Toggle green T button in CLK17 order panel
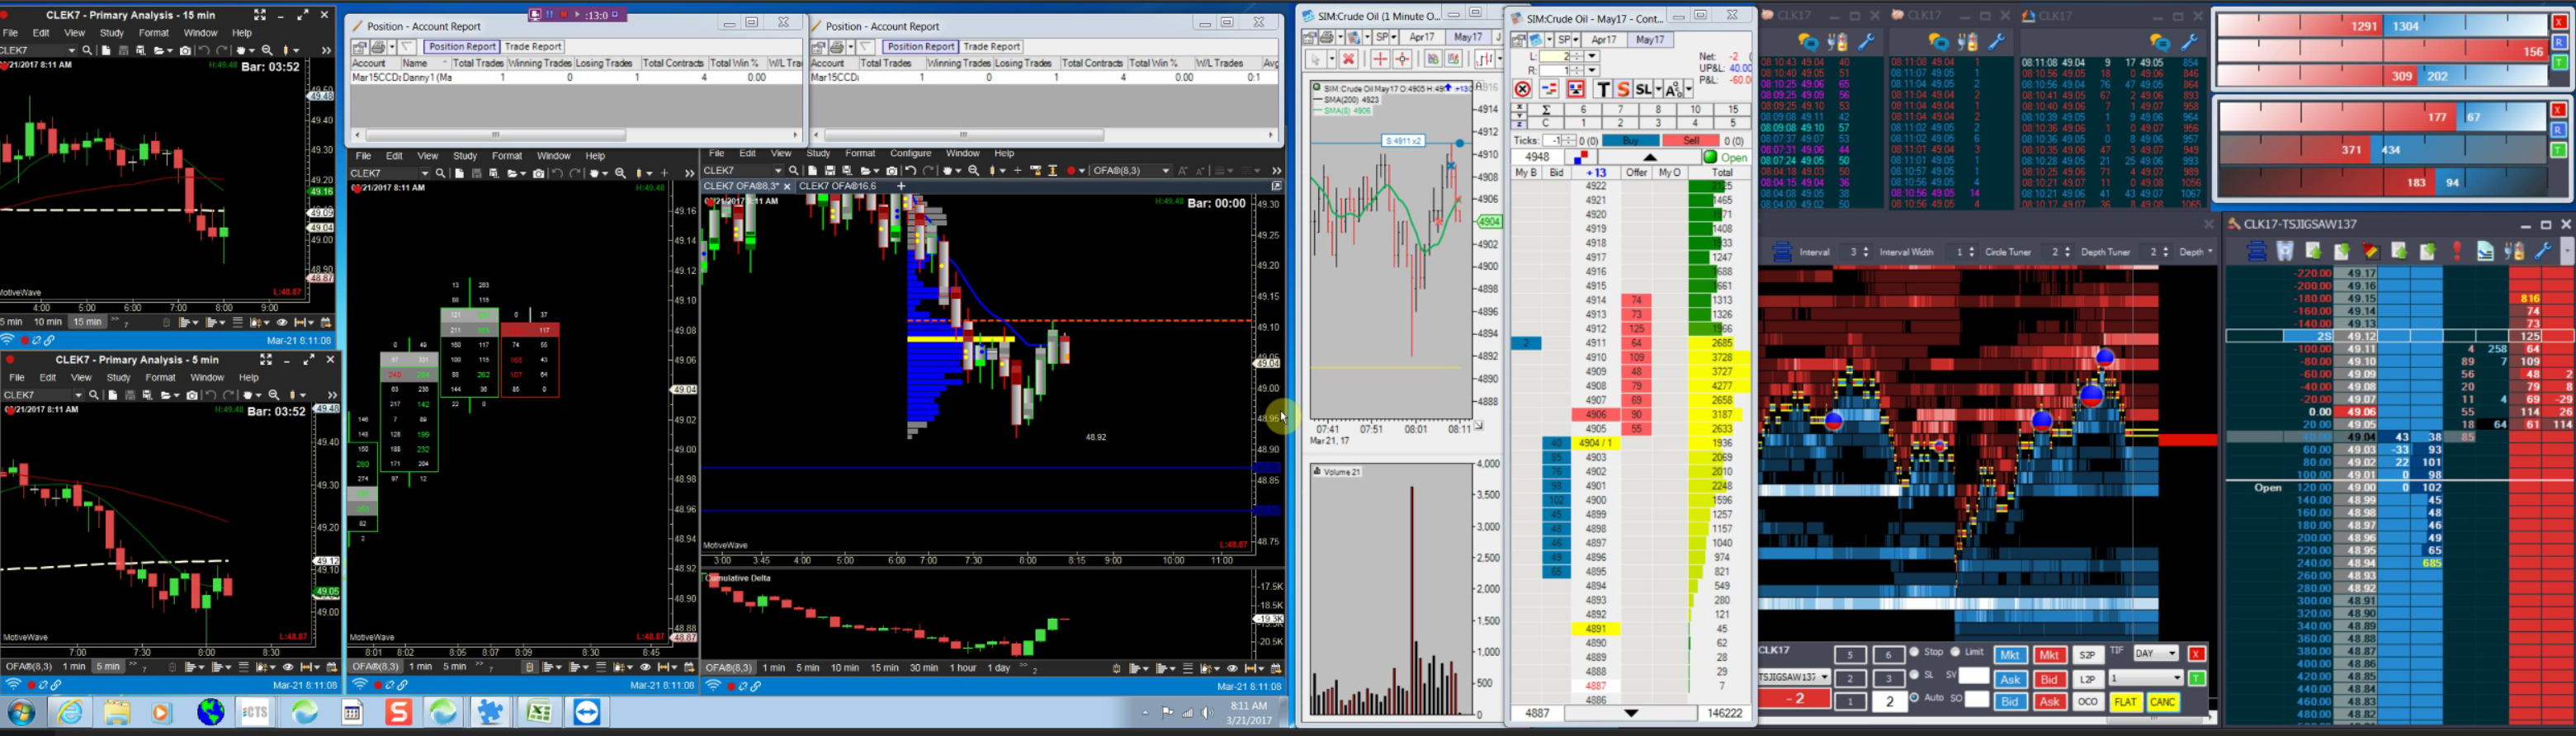2576x736 pixels. coord(2196,678)
